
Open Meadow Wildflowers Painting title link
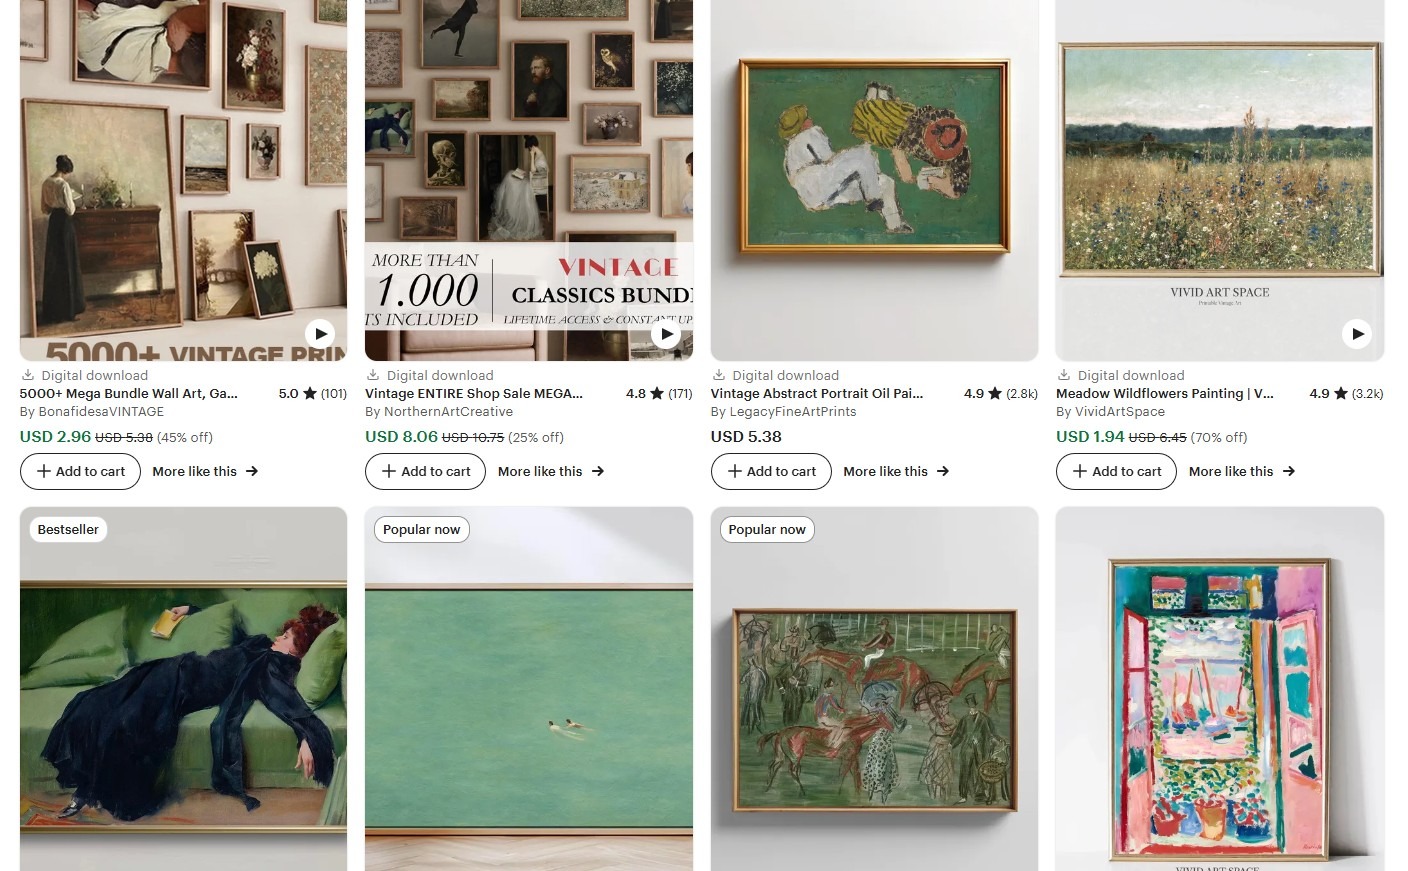coord(1165,393)
